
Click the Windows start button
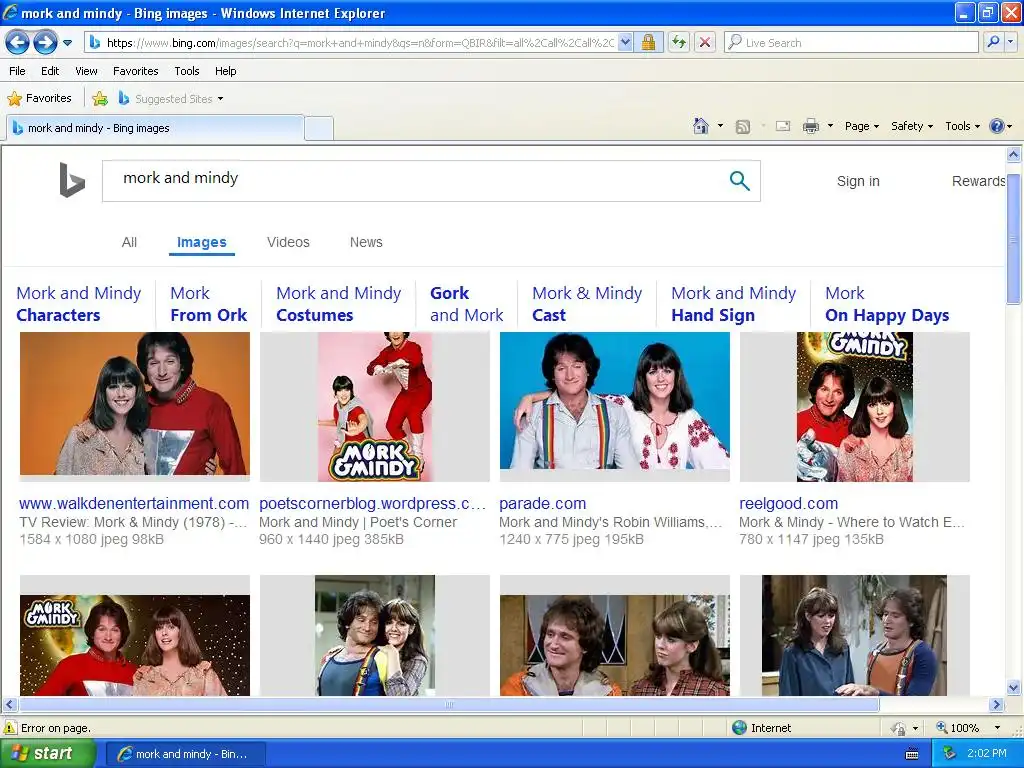pyautogui.click(x=48, y=754)
